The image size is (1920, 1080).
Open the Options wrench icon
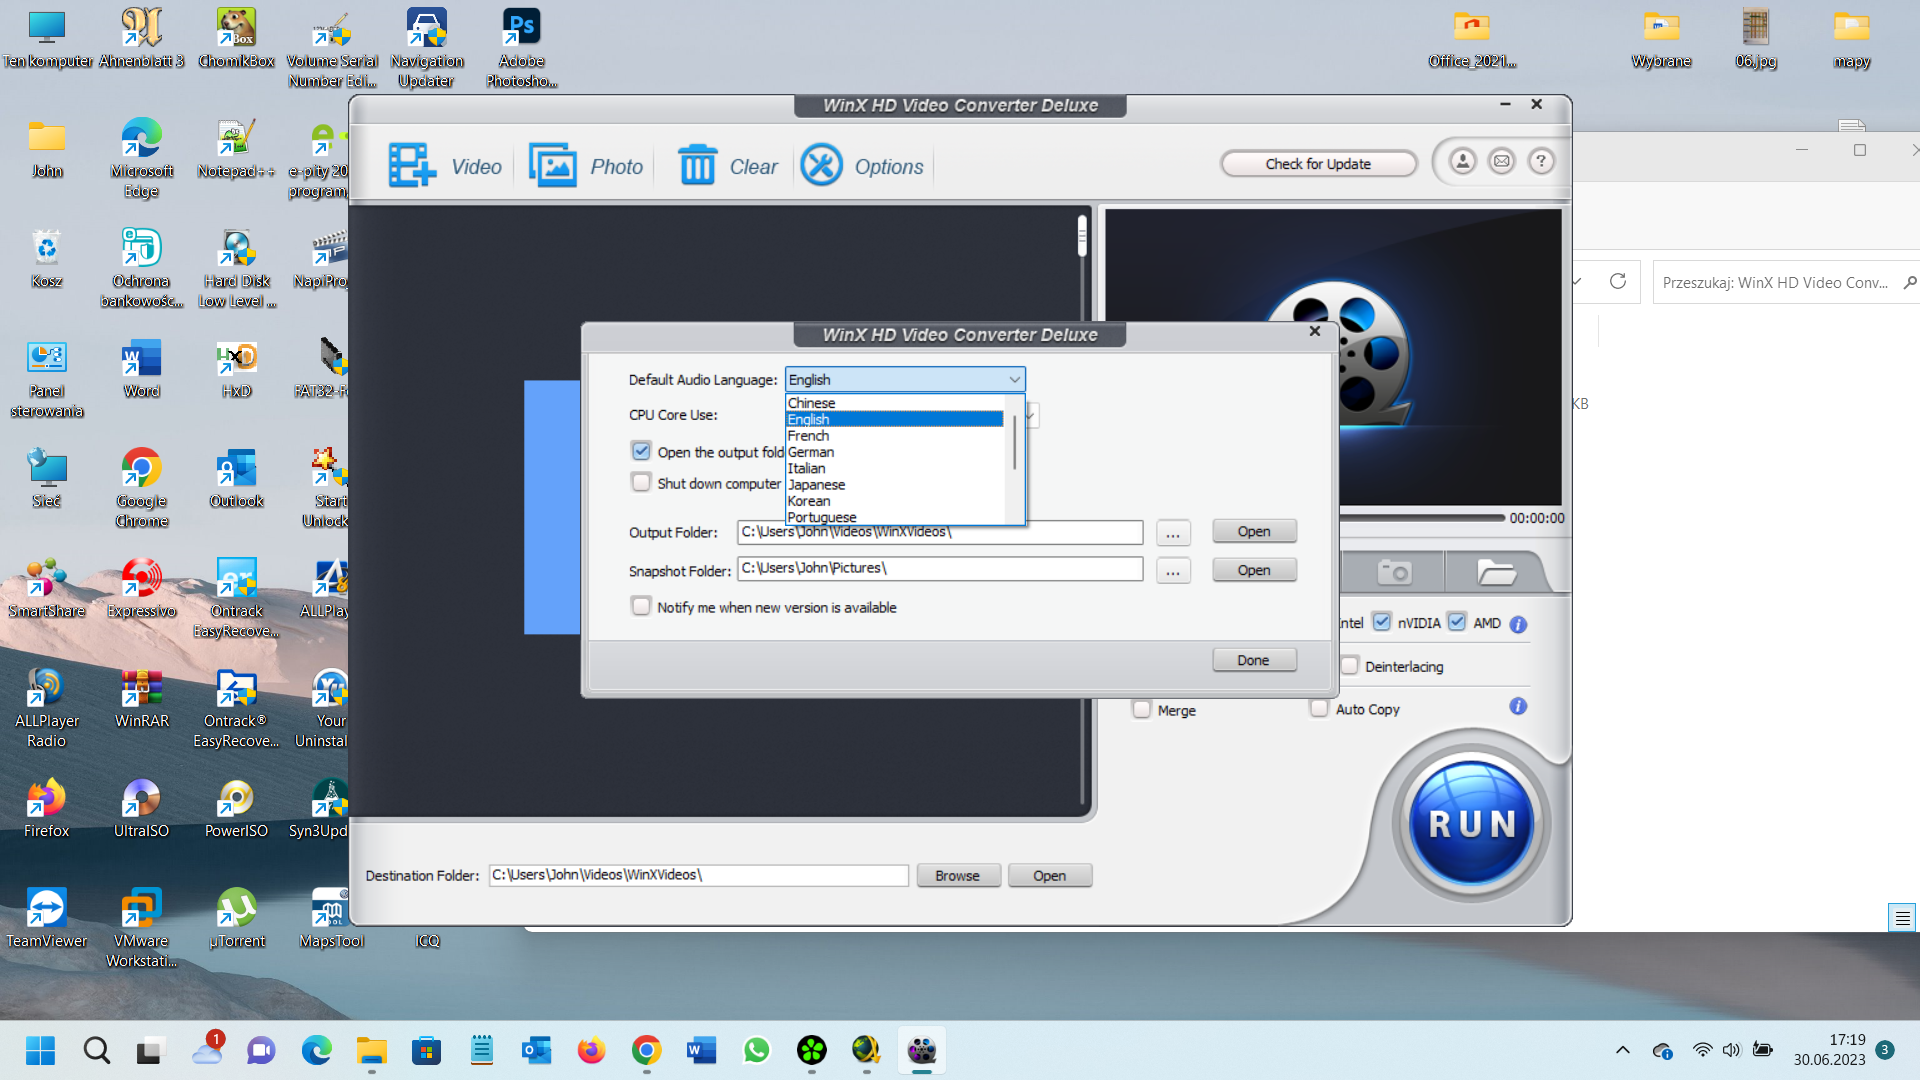click(822, 166)
